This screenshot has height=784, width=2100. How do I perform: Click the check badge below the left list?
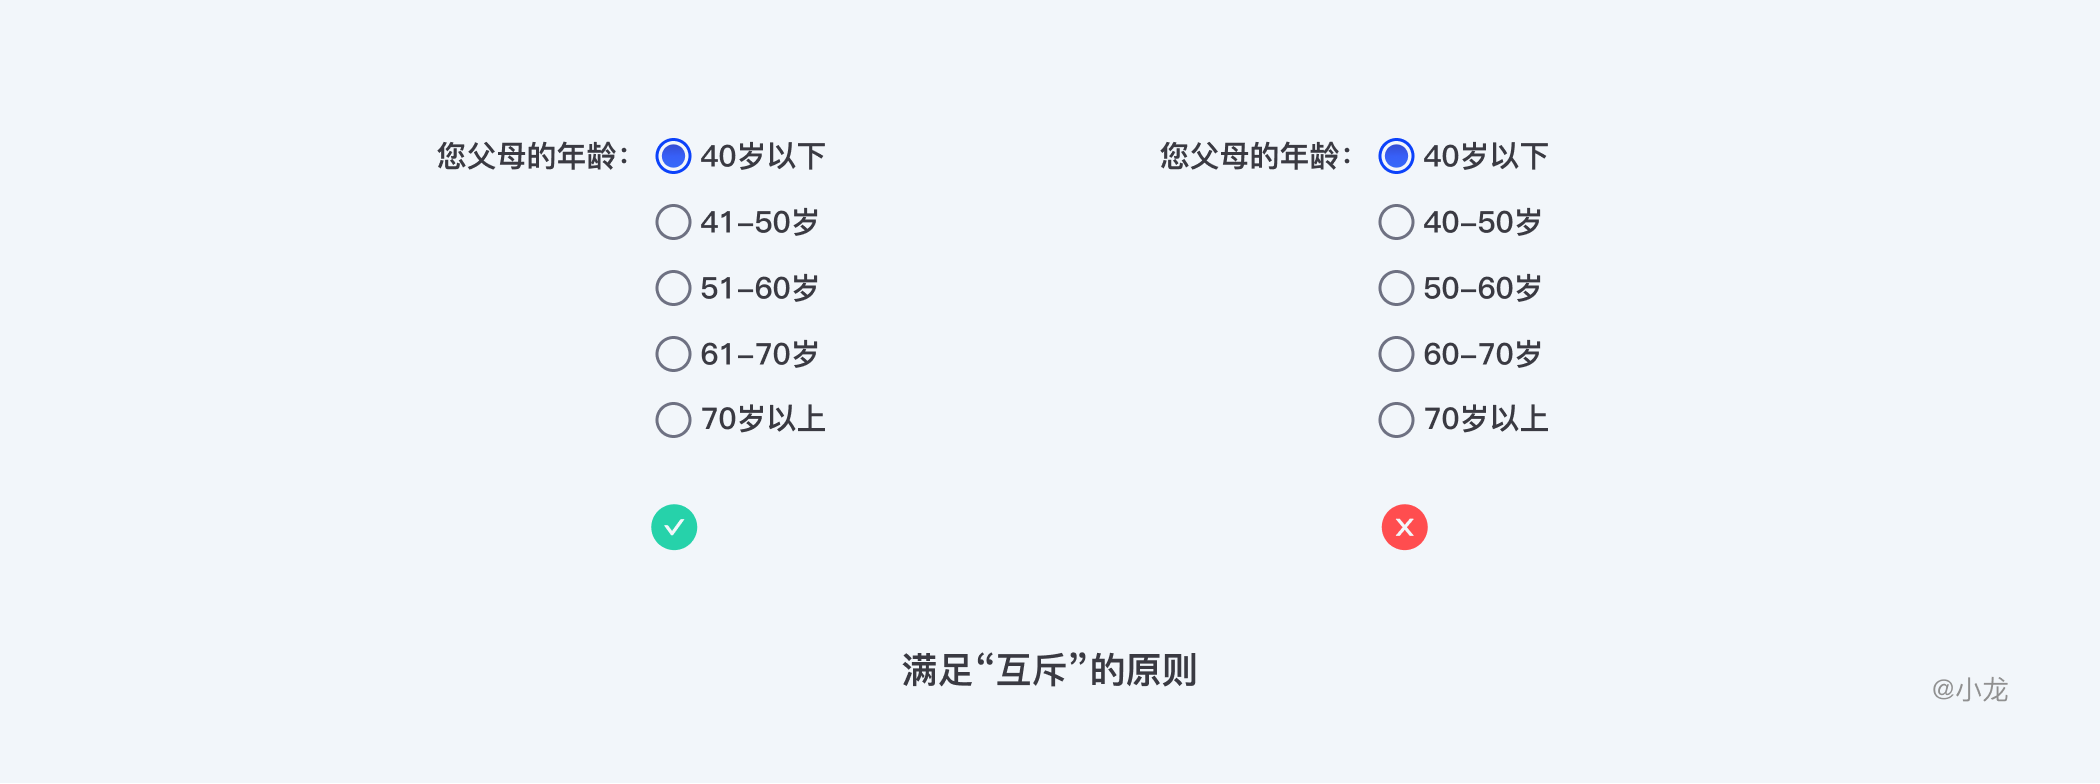pyautogui.click(x=673, y=527)
